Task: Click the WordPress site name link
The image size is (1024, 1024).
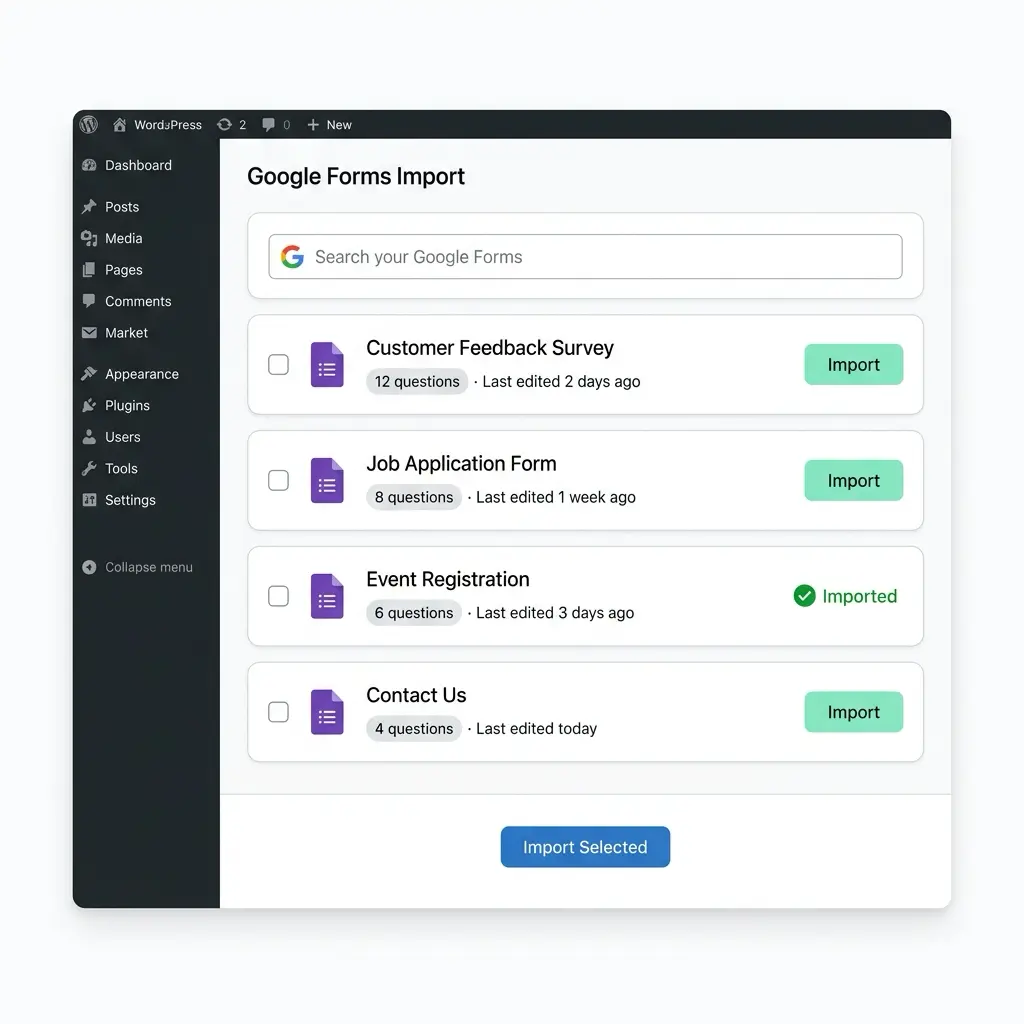Action: click(168, 124)
